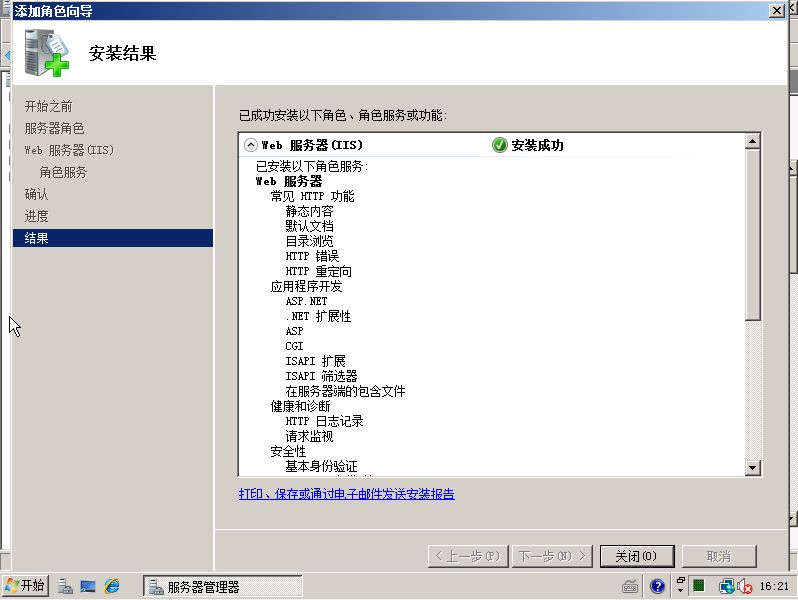Select the Web 服务器 (IIS) wizard step

(69, 150)
